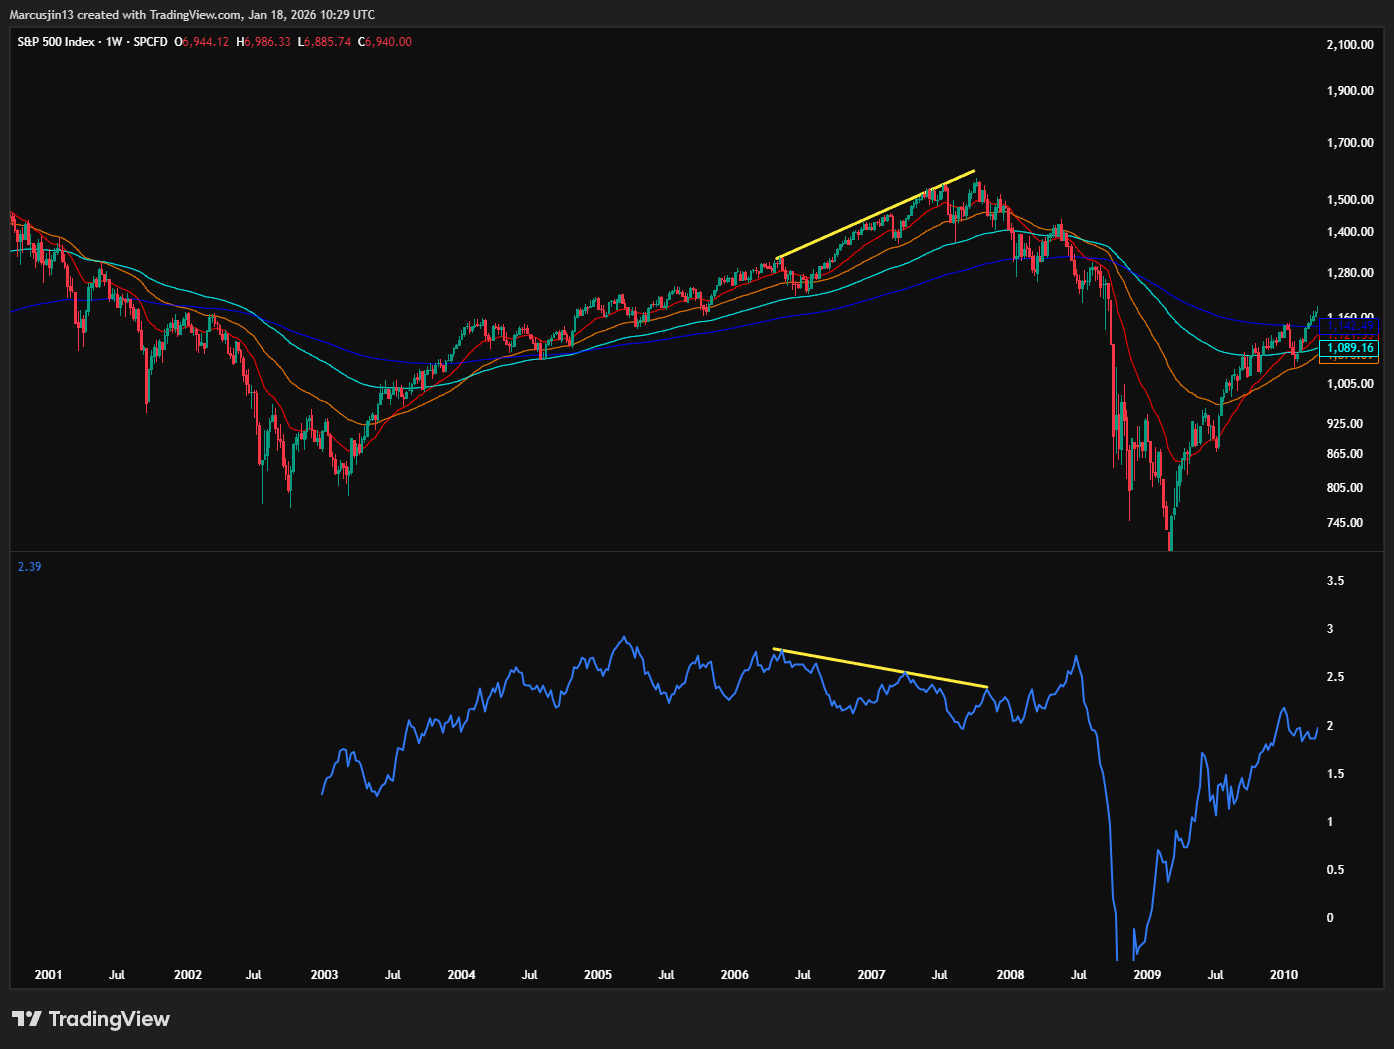Click the 2003 time axis label
1394x1049 pixels.
tap(325, 975)
